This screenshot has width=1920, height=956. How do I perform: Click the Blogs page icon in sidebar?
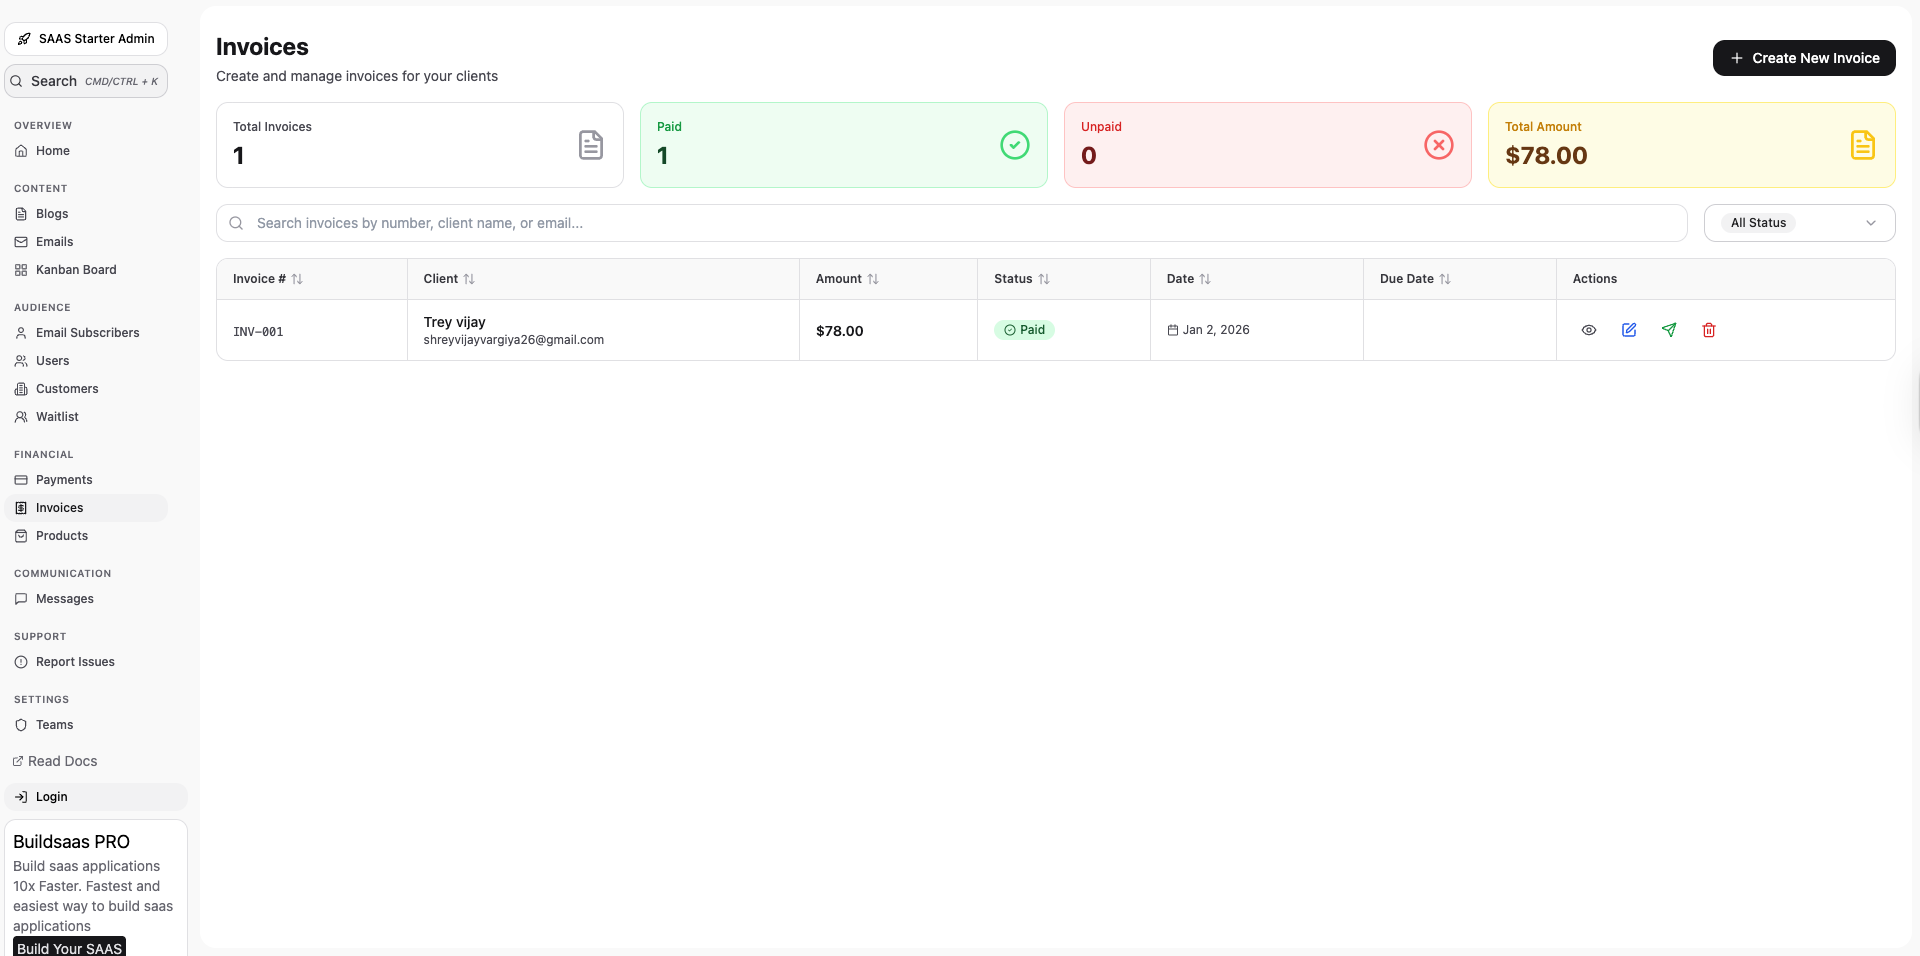click(21, 214)
